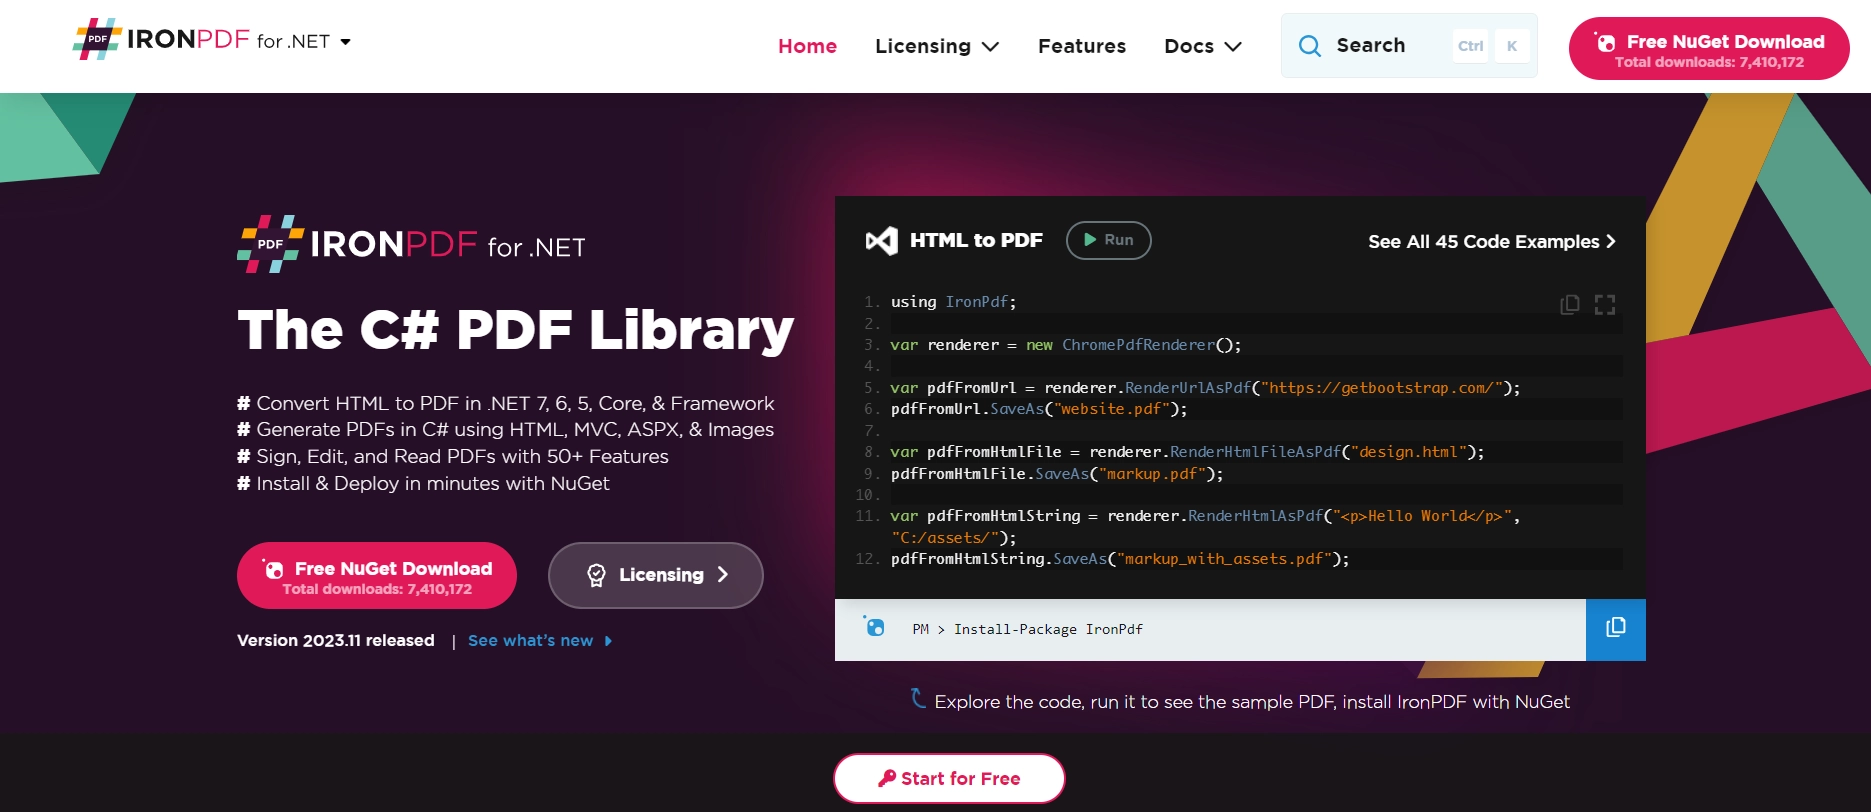Copy the code sample using the copy icon

[1570, 305]
